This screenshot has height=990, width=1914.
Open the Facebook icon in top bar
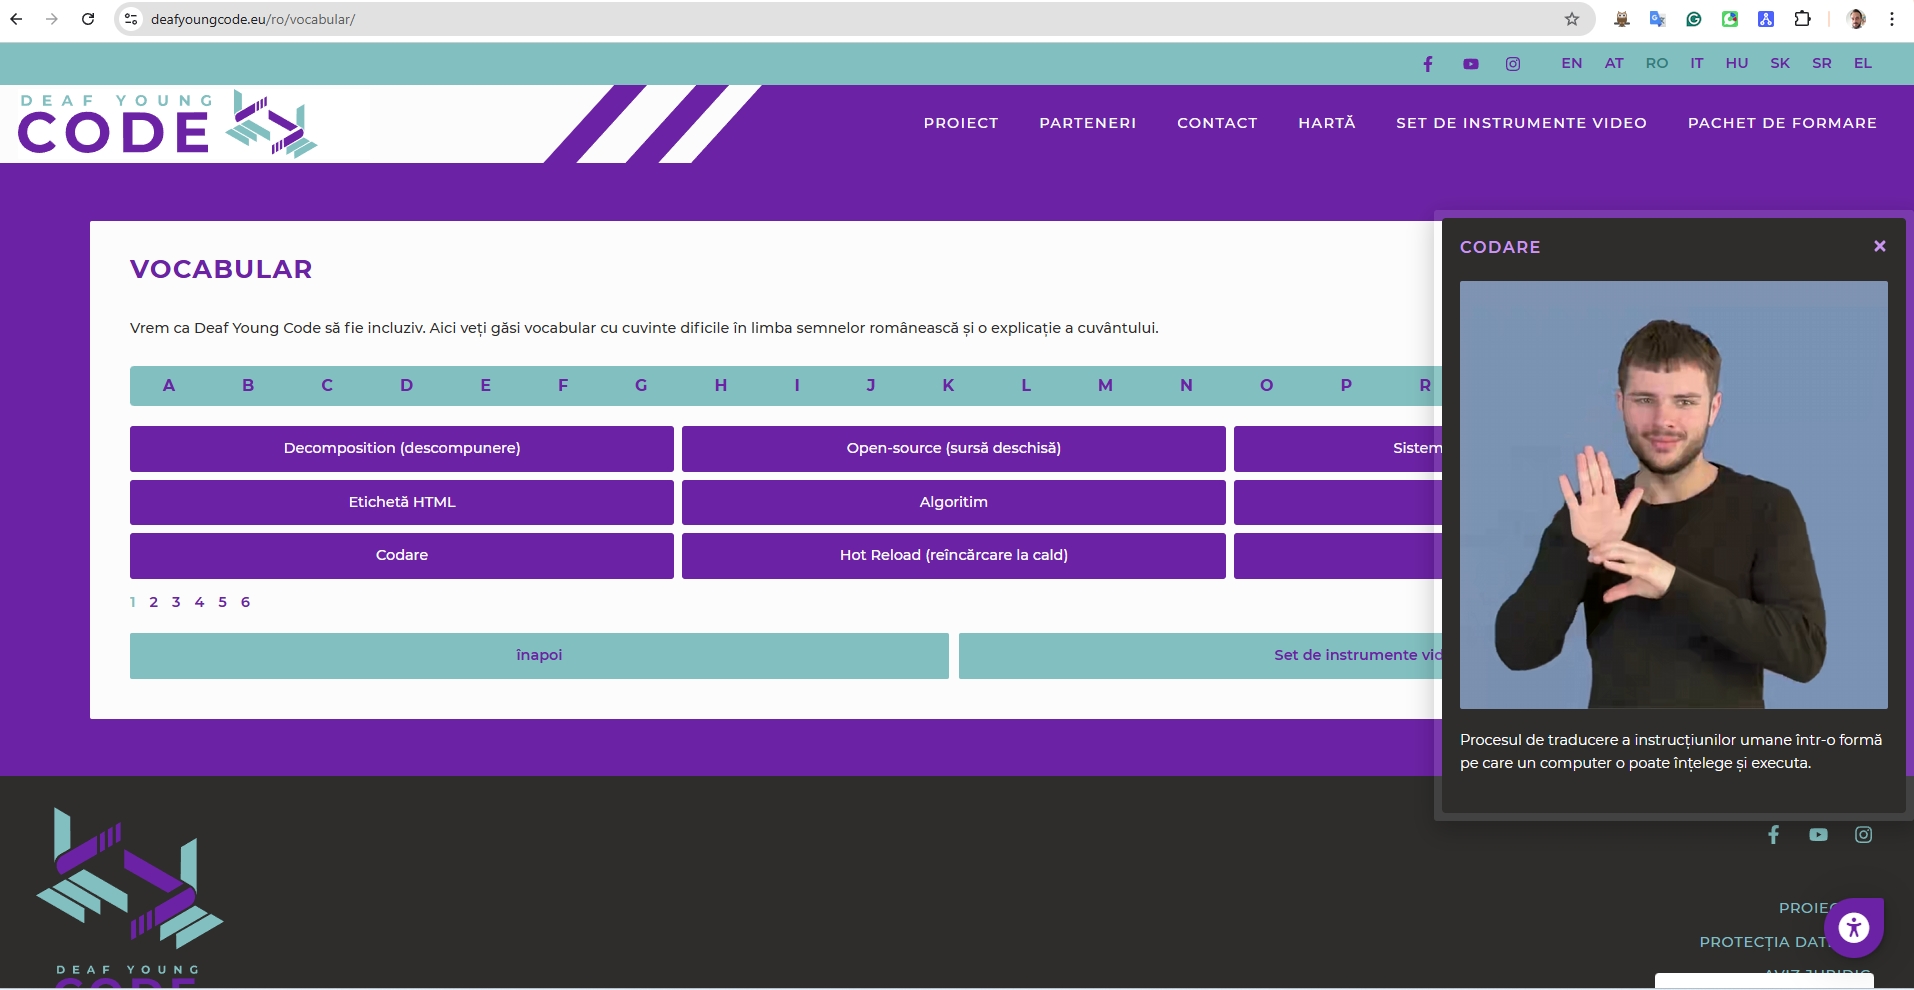click(1428, 64)
